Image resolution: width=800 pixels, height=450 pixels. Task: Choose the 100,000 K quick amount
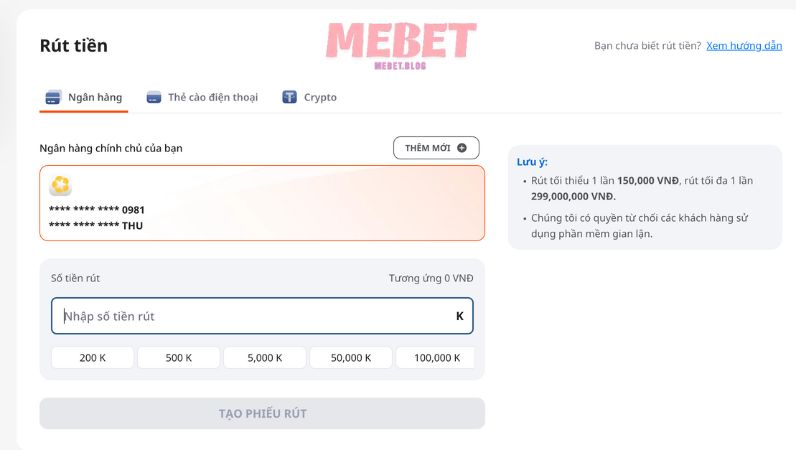(435, 358)
